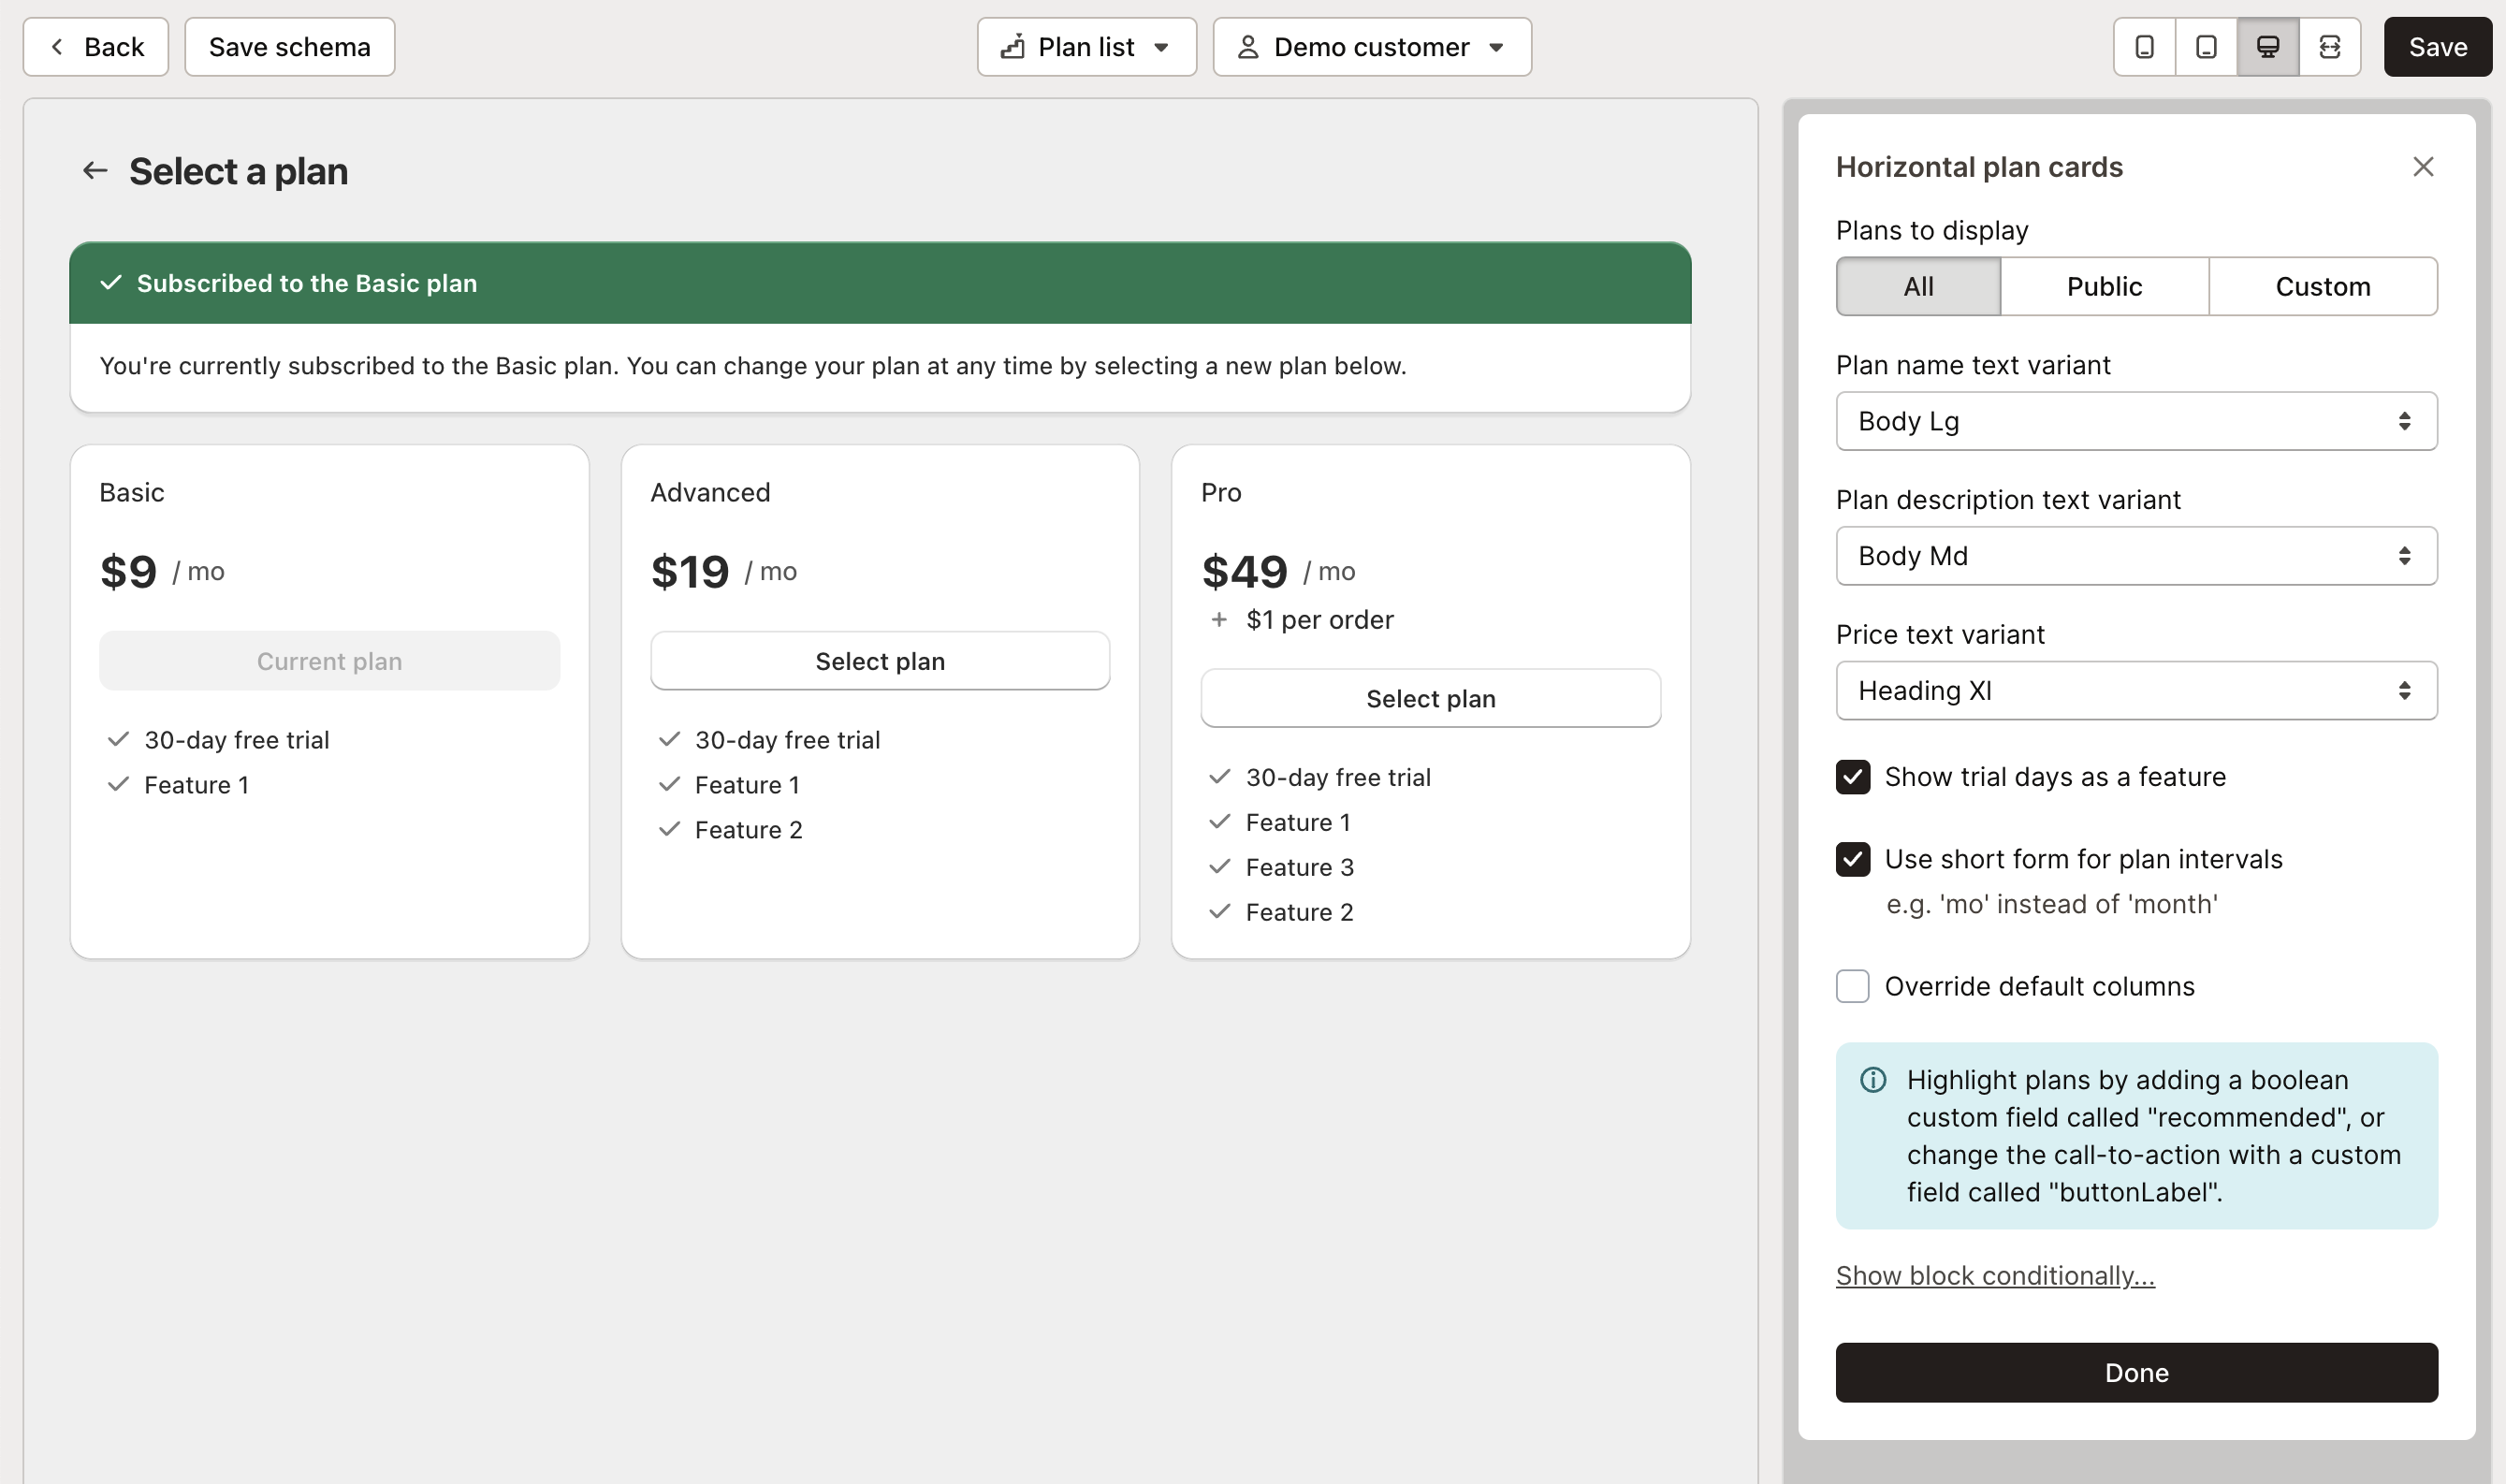The height and width of the screenshot is (1484, 2506).
Task: Select the desktop preview mode
Action: (2267, 46)
